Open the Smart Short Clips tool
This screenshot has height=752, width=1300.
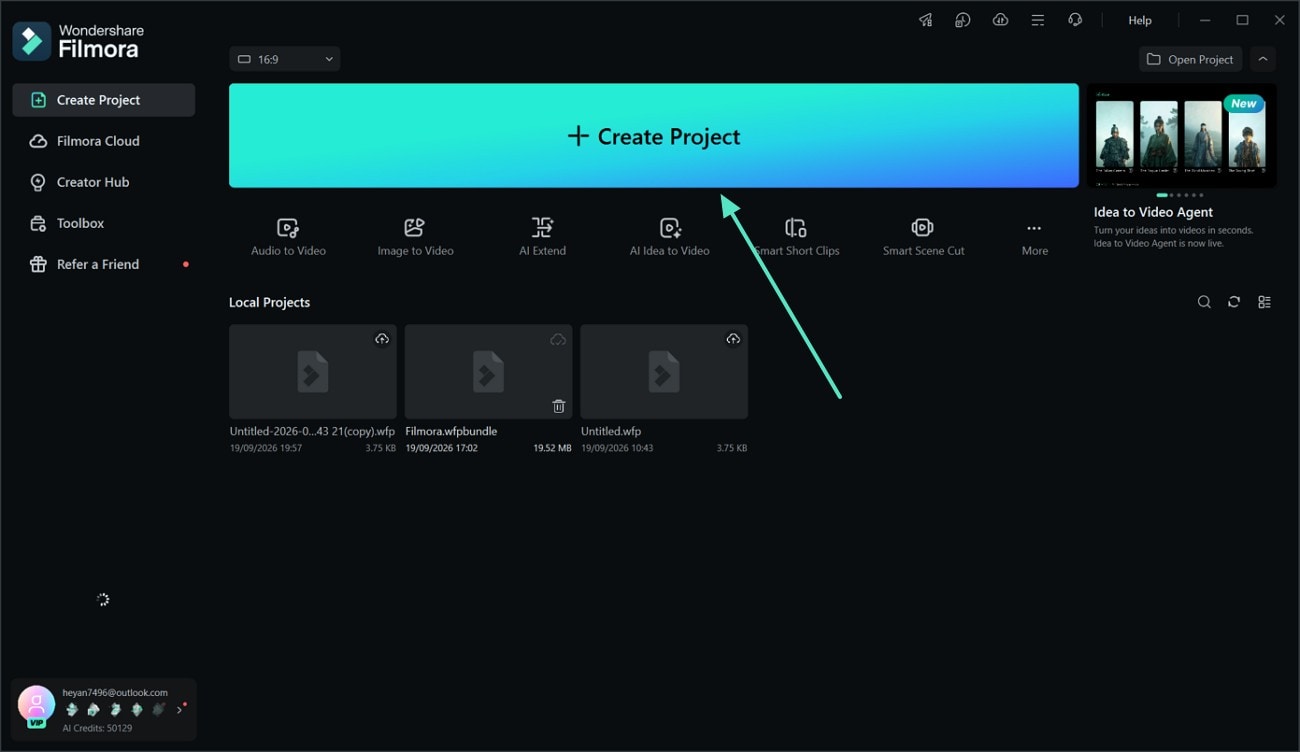pyautogui.click(x=796, y=237)
